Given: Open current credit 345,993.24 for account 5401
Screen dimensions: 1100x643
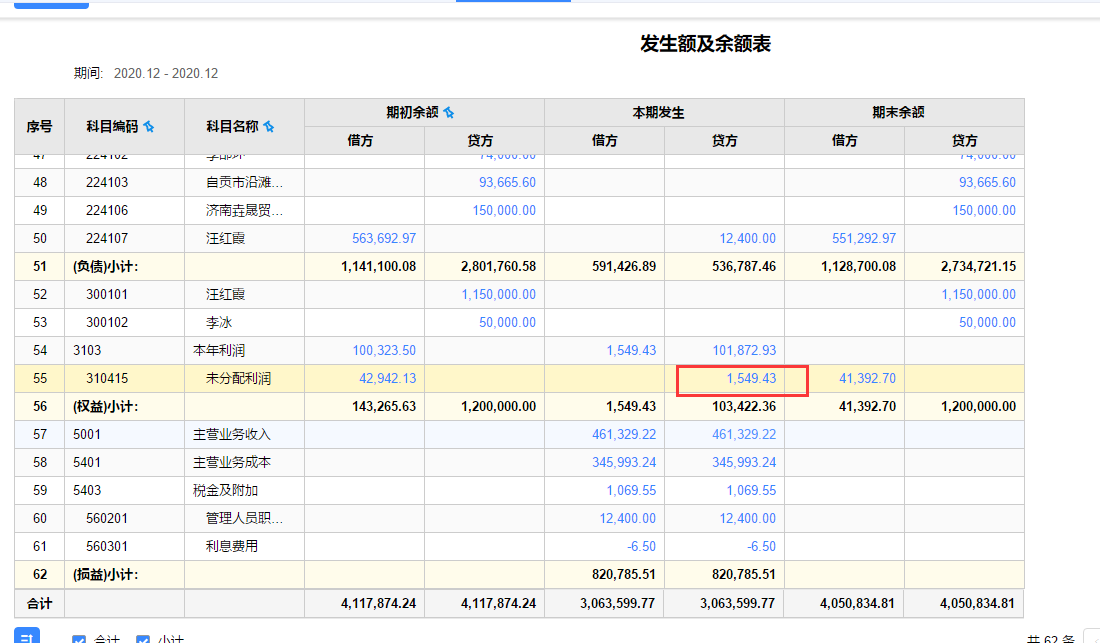Looking at the screenshot, I should click(x=744, y=463).
